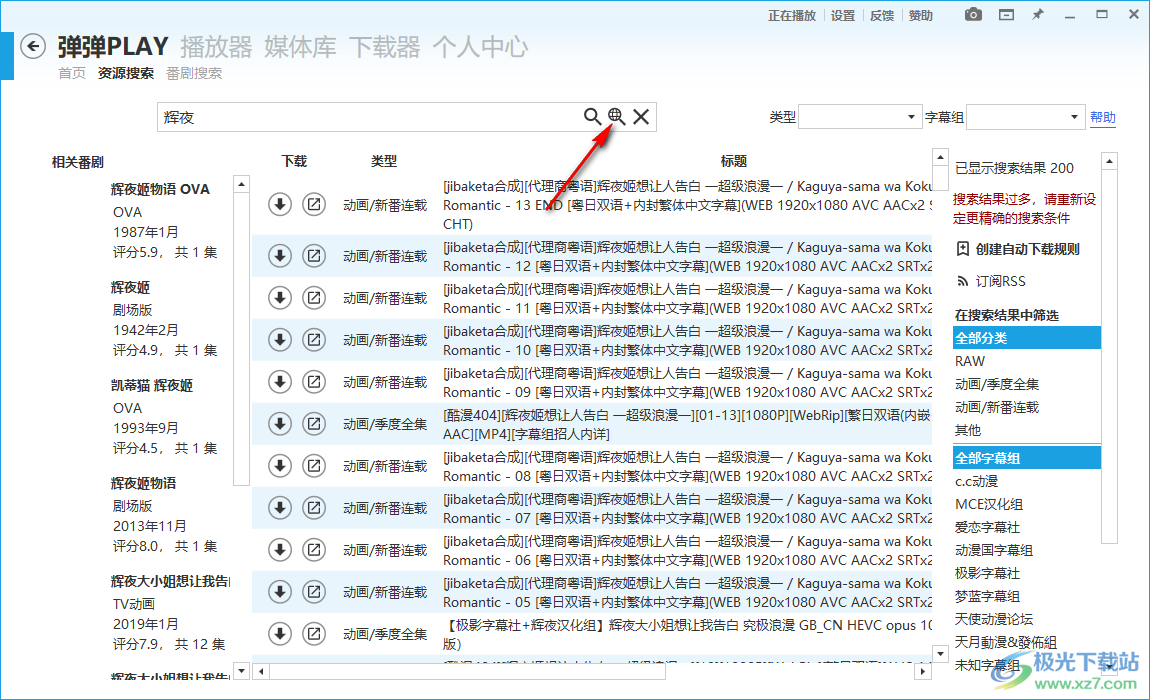
Task: Open the 字幕组 dropdown
Action: [1025, 117]
